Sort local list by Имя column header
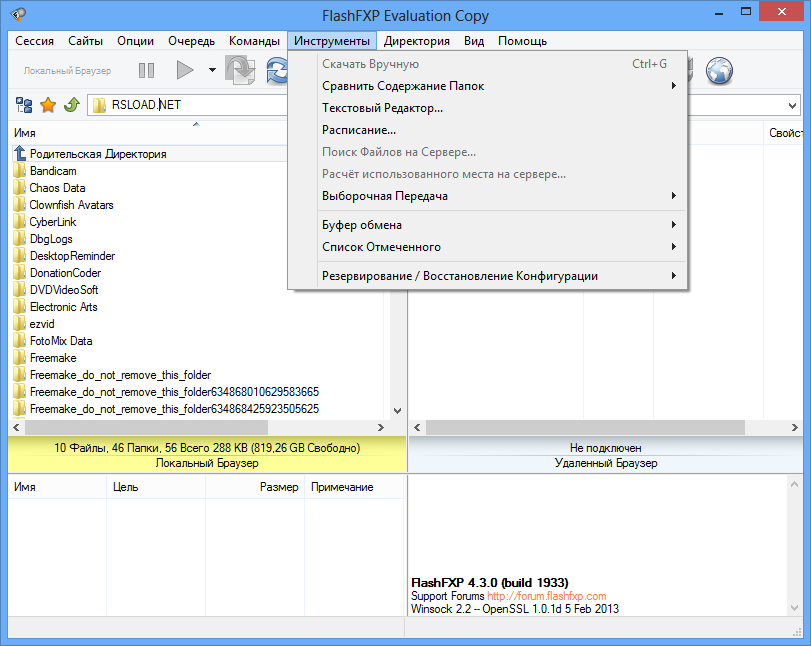 [148, 133]
